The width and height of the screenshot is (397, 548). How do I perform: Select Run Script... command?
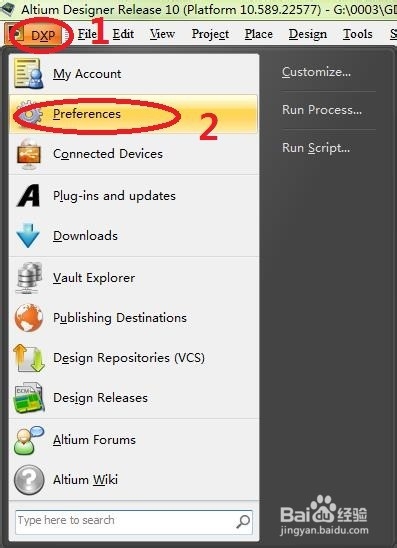(316, 148)
